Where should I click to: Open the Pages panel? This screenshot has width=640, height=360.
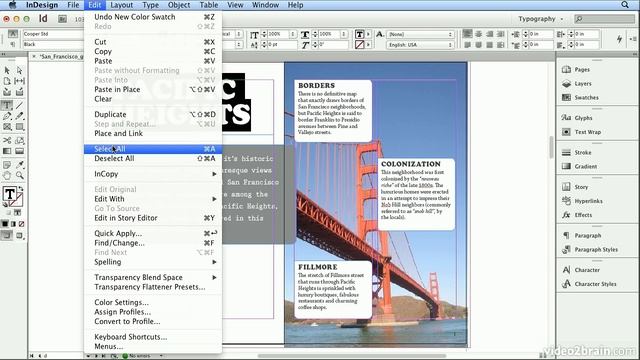pyautogui.click(x=582, y=69)
